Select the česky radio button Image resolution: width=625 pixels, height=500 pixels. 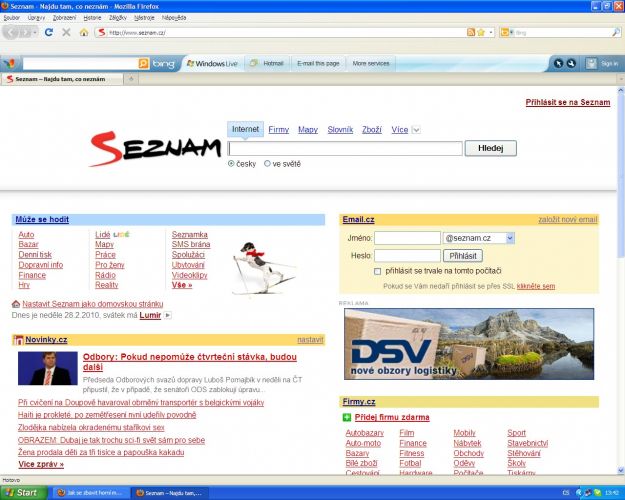coord(231,163)
